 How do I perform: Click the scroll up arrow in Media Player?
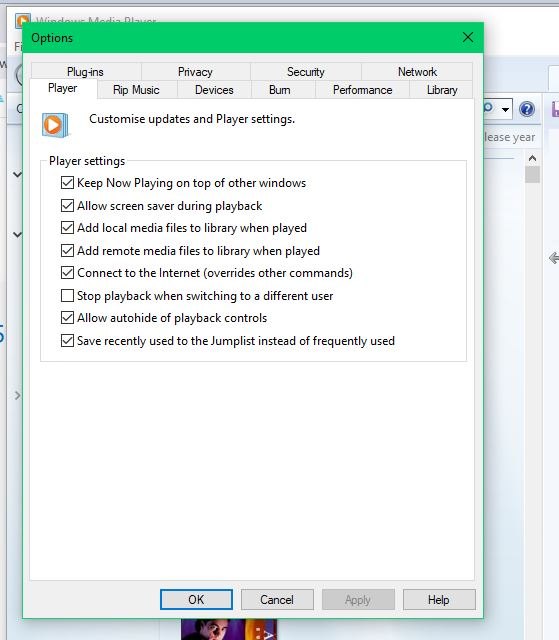(x=532, y=158)
